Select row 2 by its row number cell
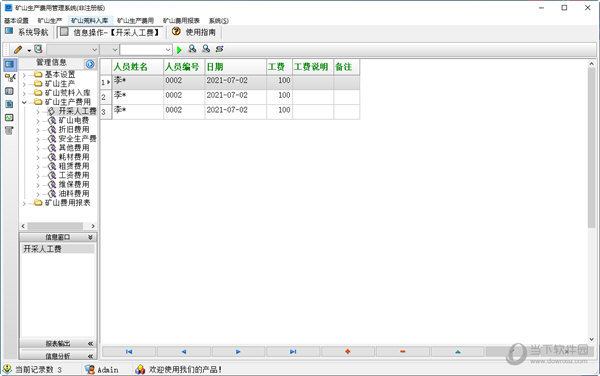Screen dimensions: 600x376 tap(106, 97)
